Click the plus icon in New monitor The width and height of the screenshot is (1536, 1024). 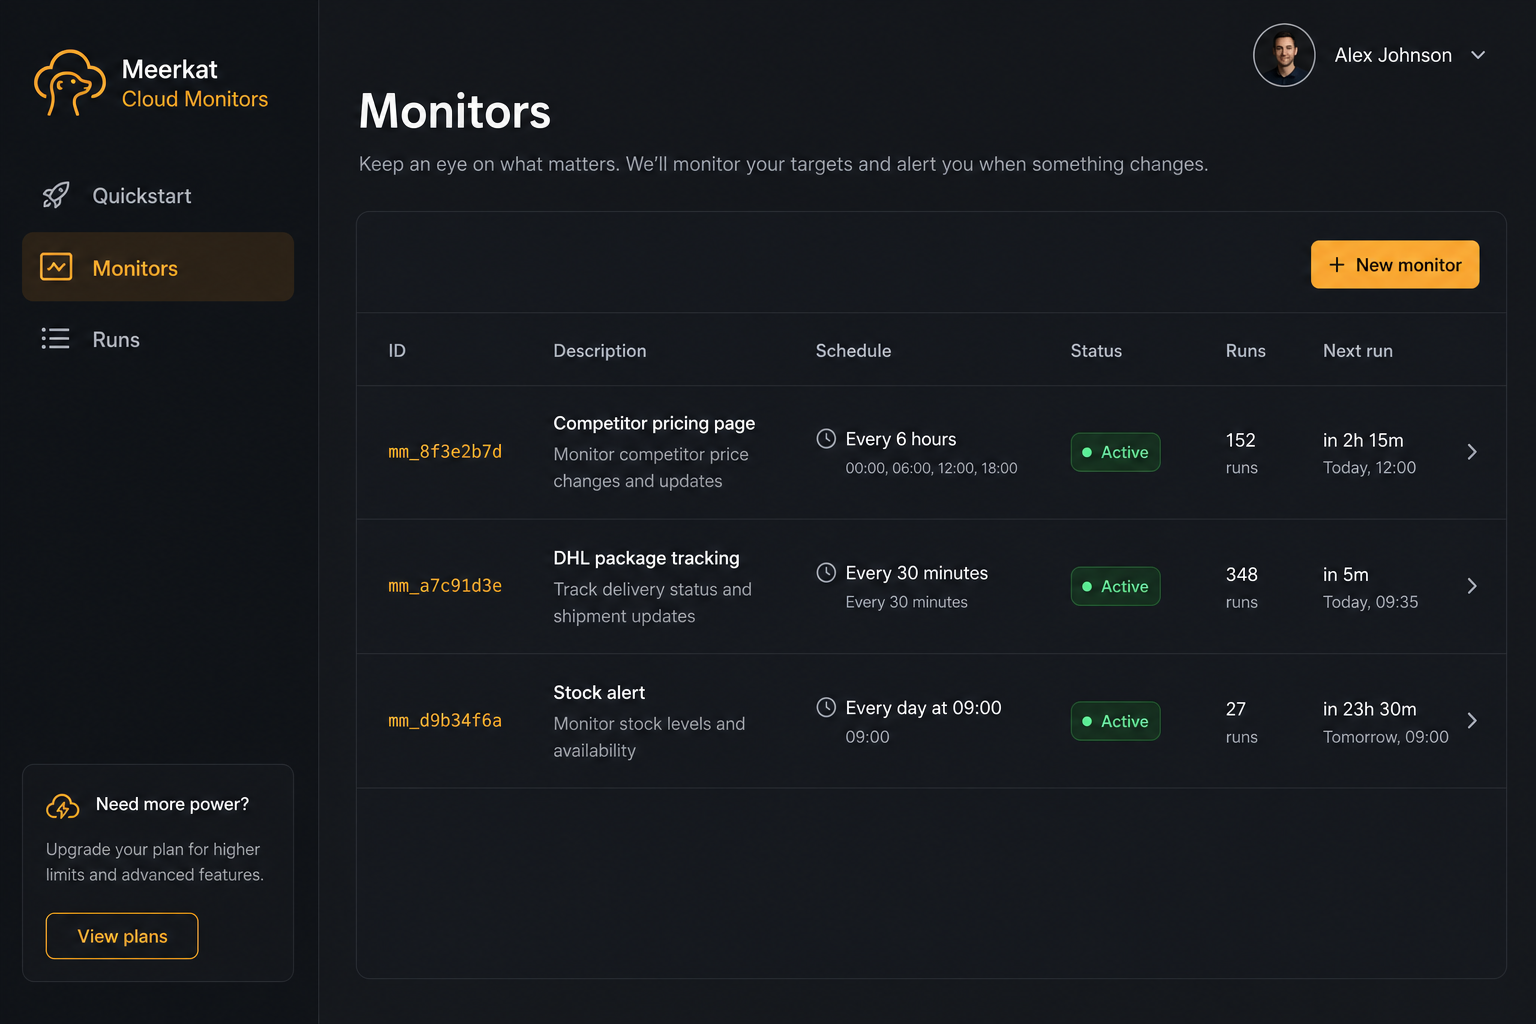1337,265
